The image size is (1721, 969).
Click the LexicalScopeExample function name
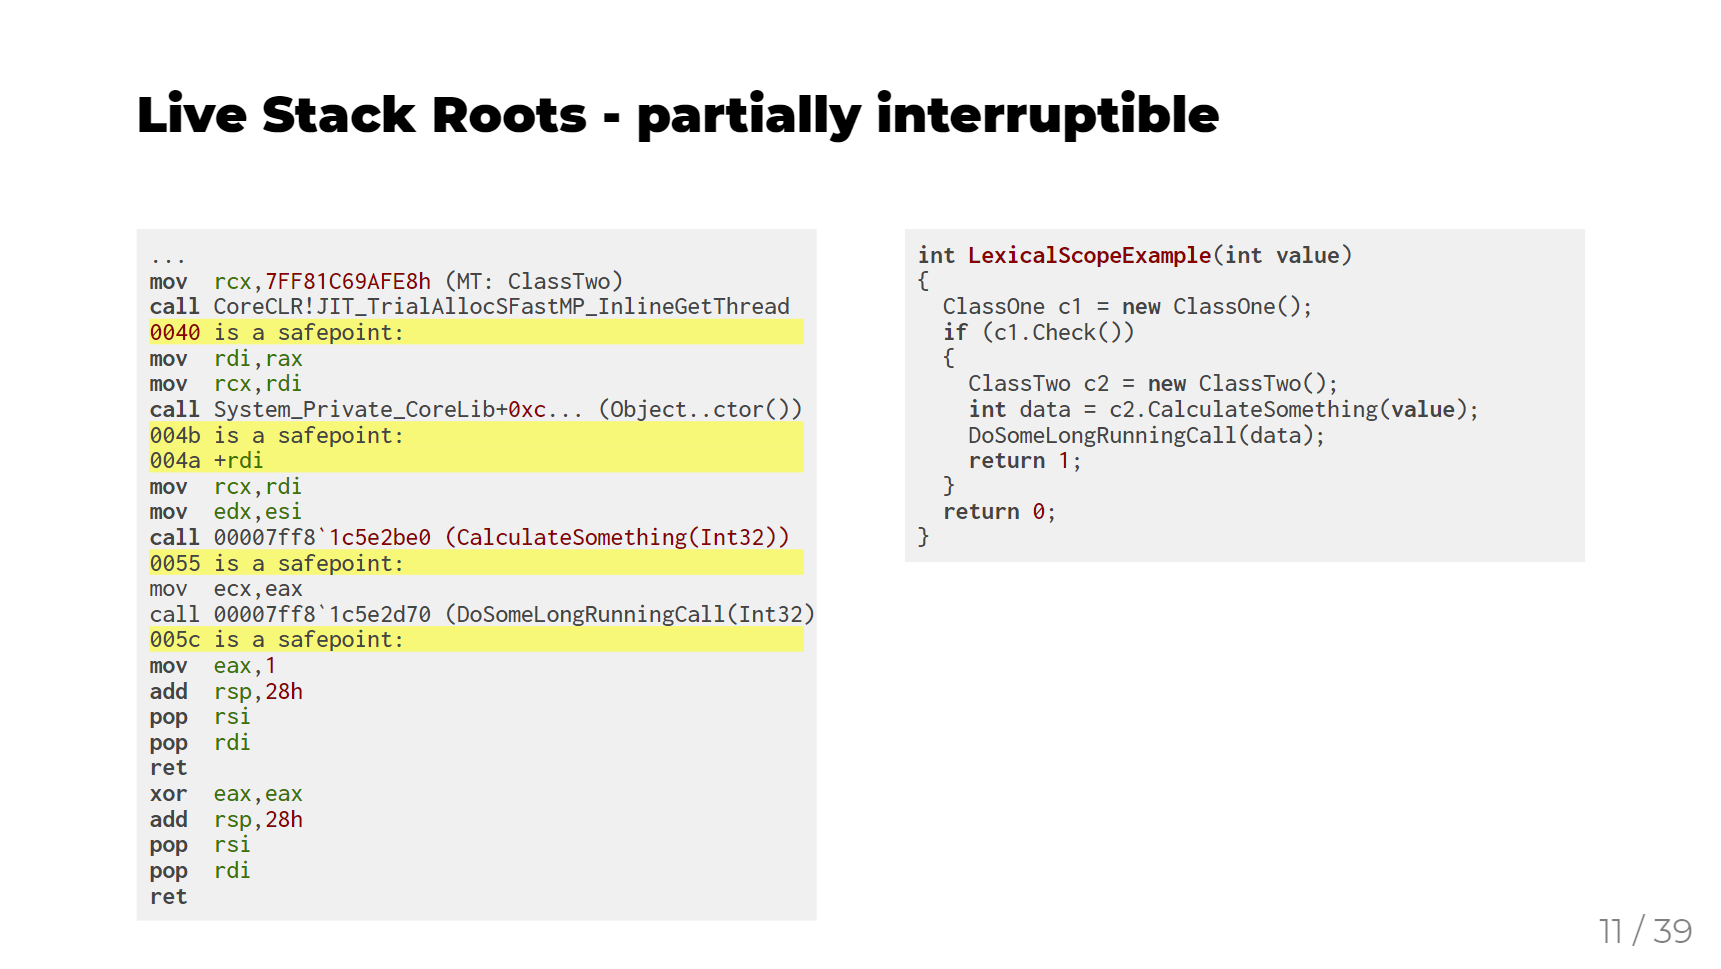tap(1089, 255)
